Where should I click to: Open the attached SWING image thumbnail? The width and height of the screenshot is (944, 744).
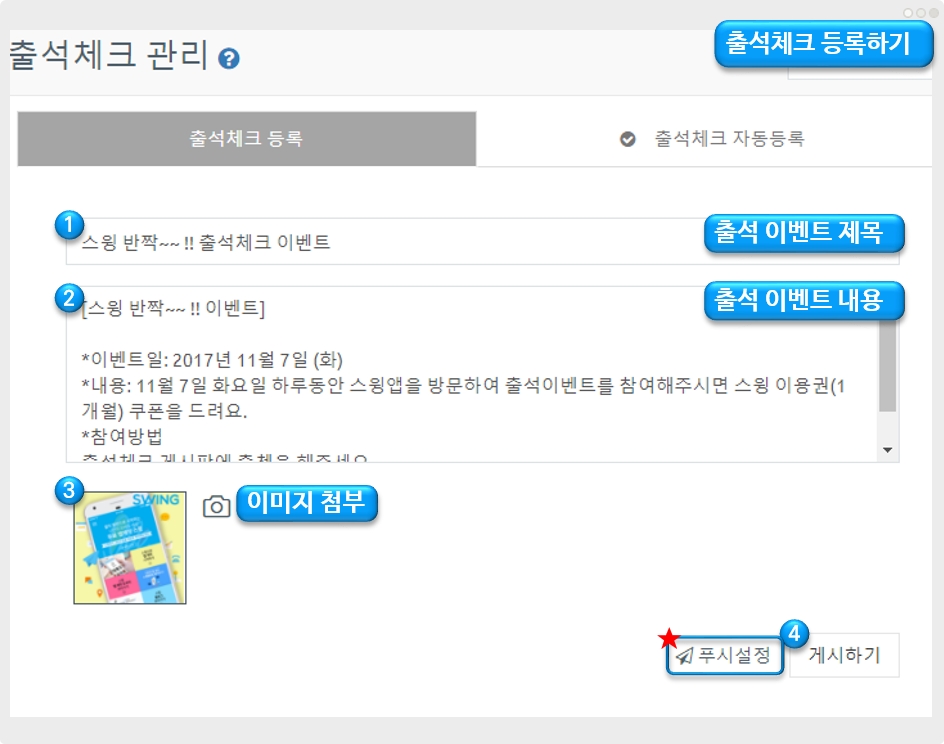tap(130, 548)
